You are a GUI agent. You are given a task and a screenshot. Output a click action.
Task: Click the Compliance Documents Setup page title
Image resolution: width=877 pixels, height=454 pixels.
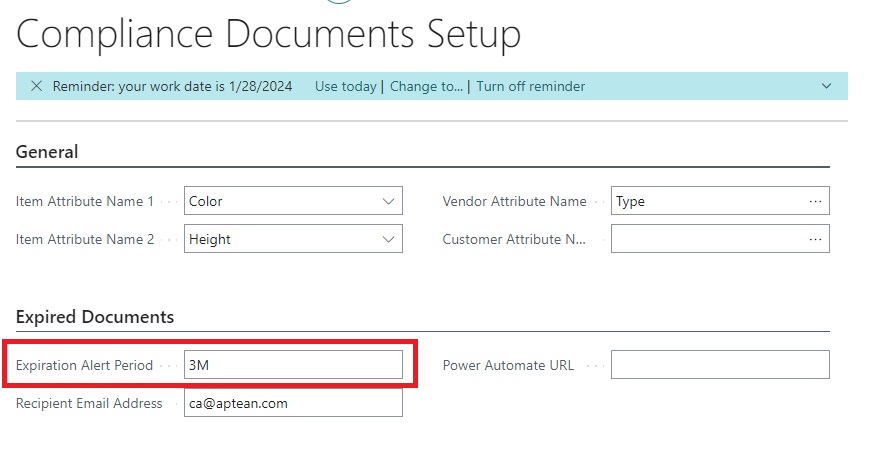(268, 34)
